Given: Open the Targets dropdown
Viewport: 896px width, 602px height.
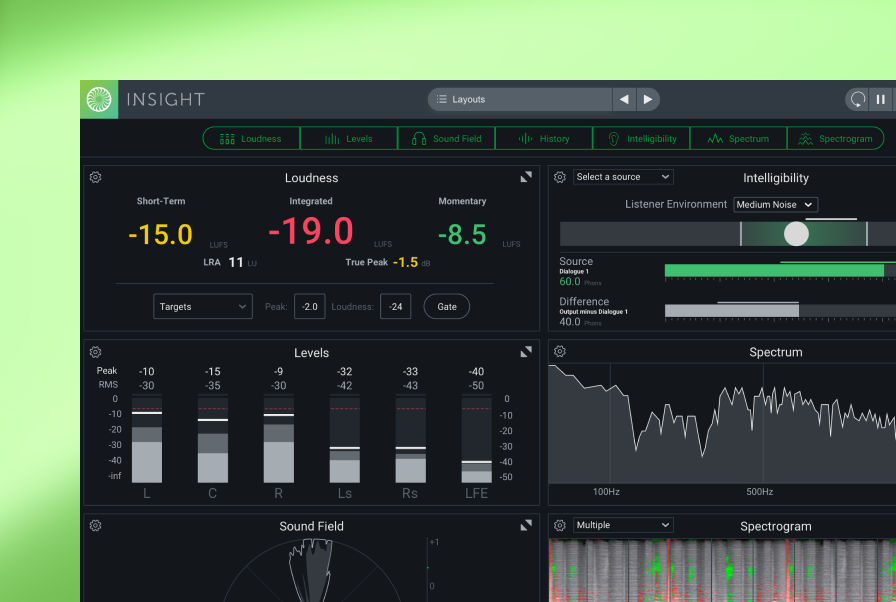Looking at the screenshot, I should click(x=203, y=307).
